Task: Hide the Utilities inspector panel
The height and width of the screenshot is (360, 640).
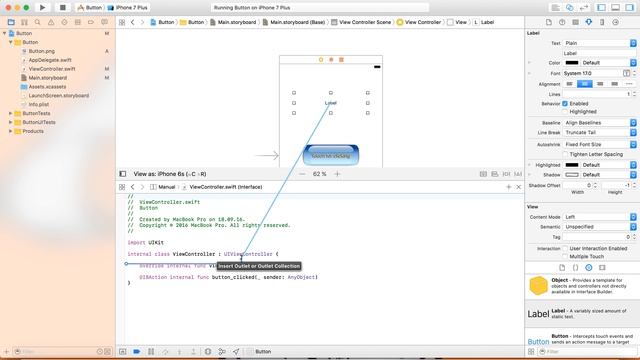Action: [629, 7]
